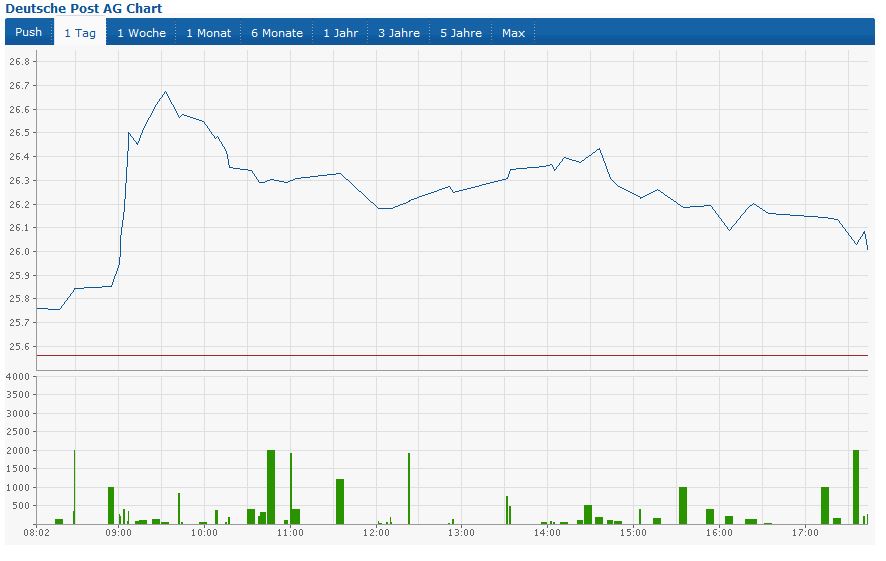Click the 13:00 time axis label
Screen dimensions: 886x561
pos(461,533)
